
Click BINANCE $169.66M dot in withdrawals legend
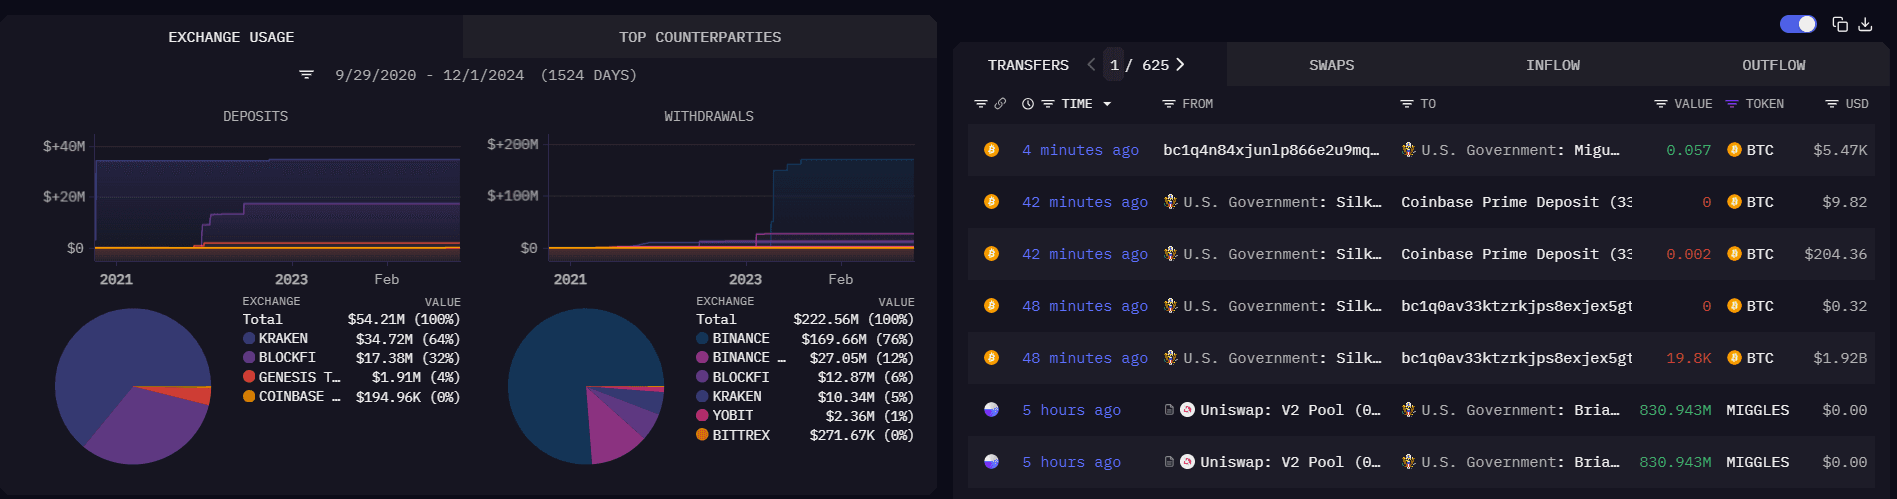pos(703,339)
